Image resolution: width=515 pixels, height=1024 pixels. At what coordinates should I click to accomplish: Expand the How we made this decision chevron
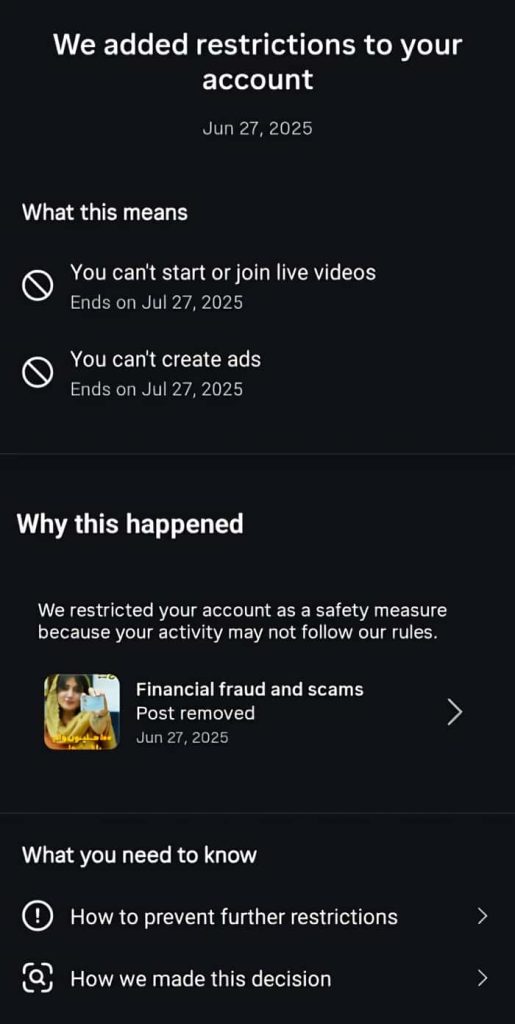(482, 978)
